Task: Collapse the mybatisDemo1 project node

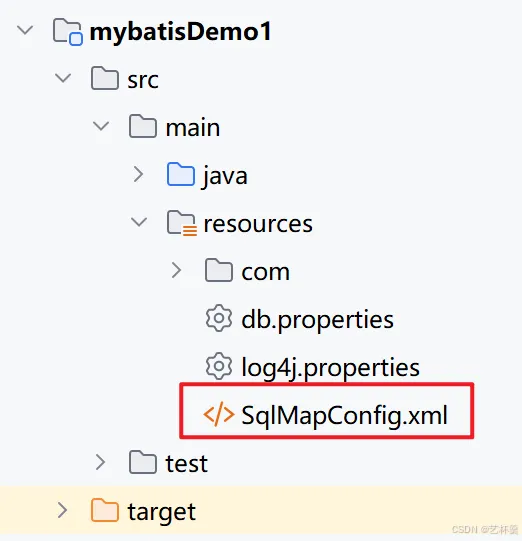Action: click(25, 30)
